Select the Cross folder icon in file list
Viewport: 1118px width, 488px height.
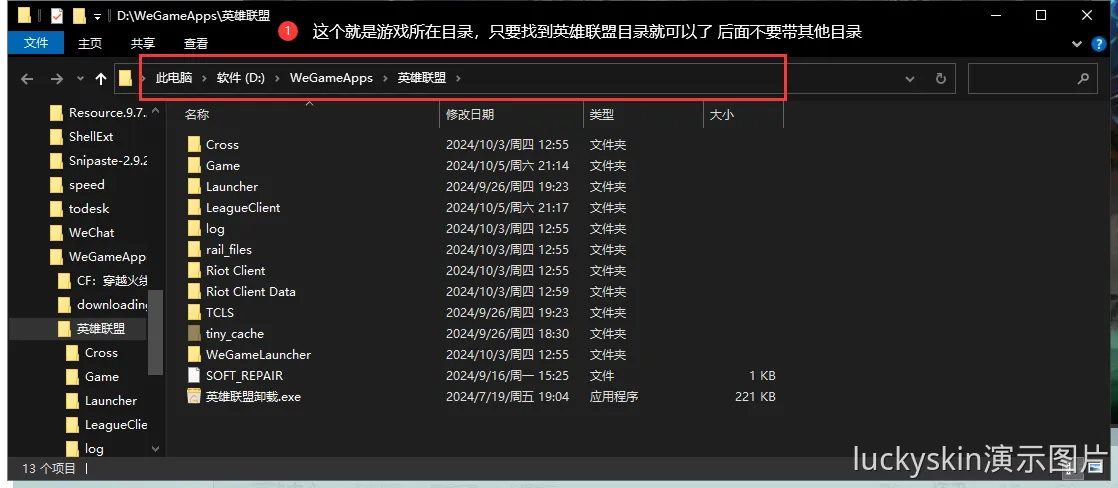pyautogui.click(x=194, y=144)
